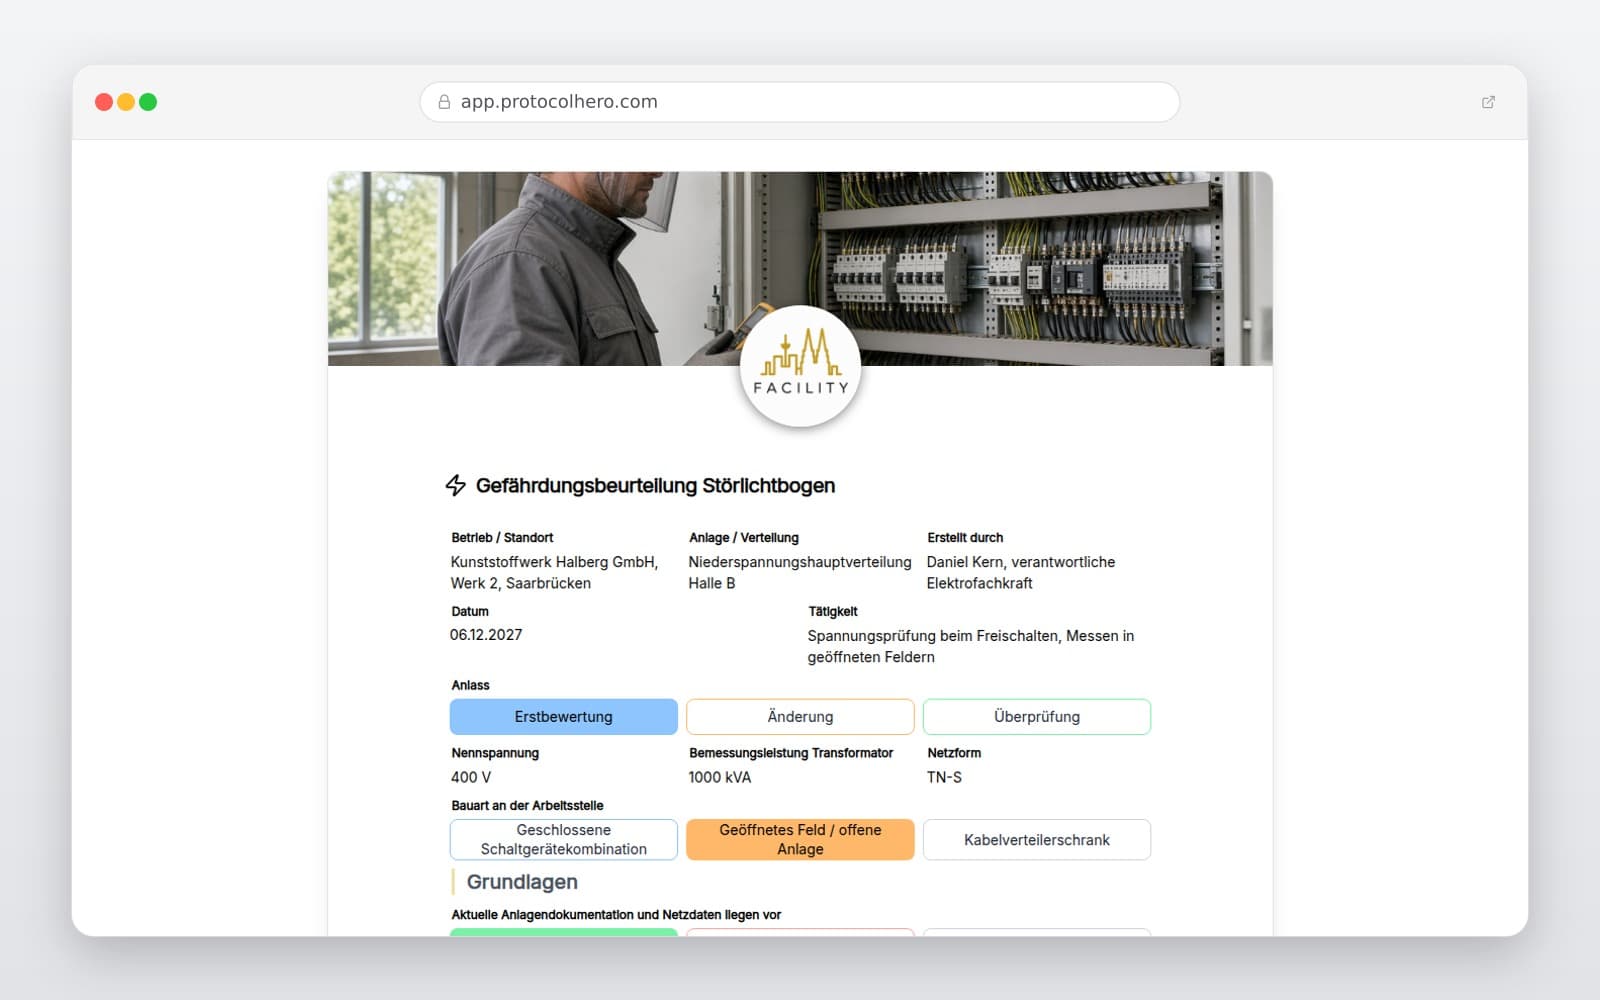
Task: Click the Erstellt durch label
Action: click(965, 538)
